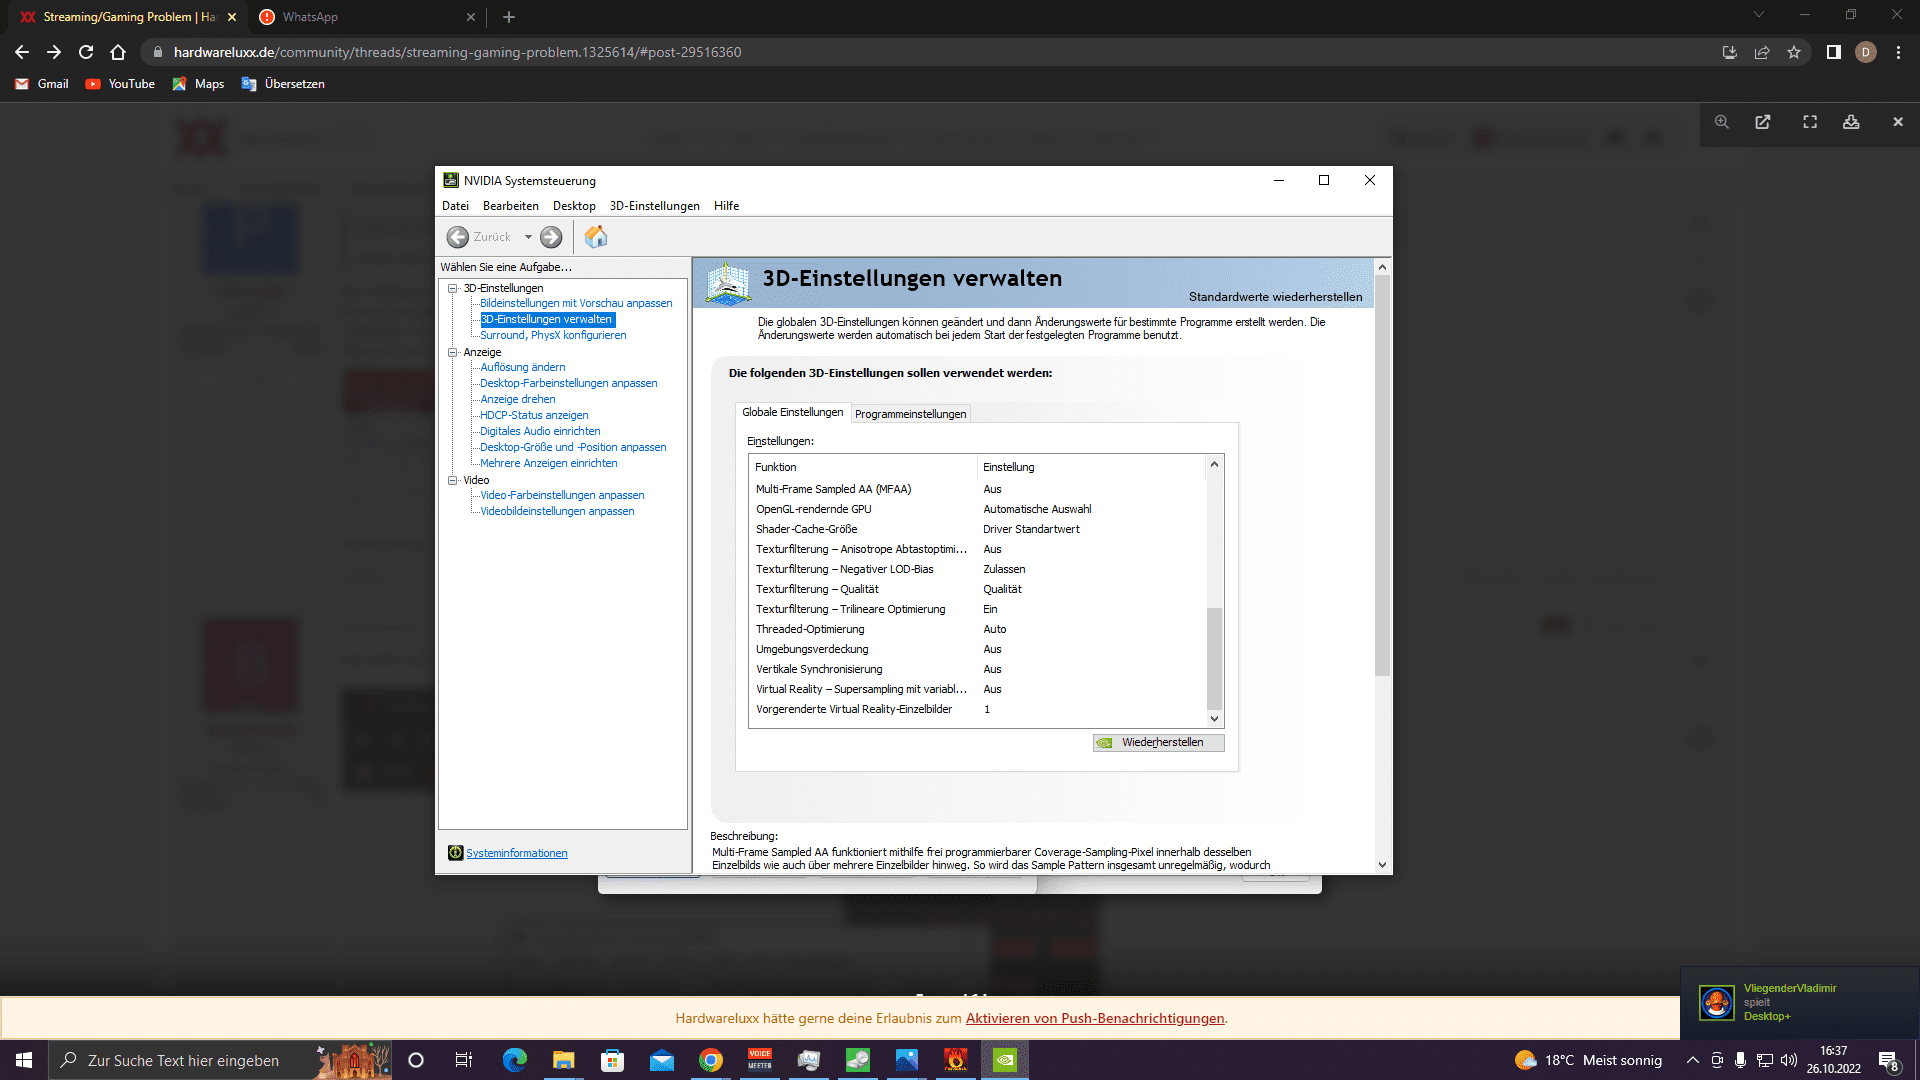Open the Windows Start menu

[24, 1060]
